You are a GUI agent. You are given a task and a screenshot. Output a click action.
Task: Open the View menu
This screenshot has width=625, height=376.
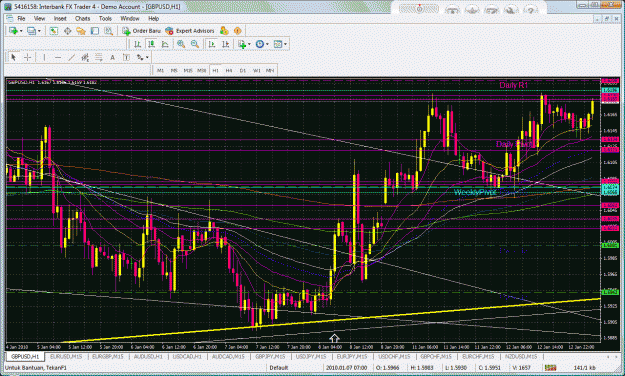pyautogui.click(x=39, y=18)
